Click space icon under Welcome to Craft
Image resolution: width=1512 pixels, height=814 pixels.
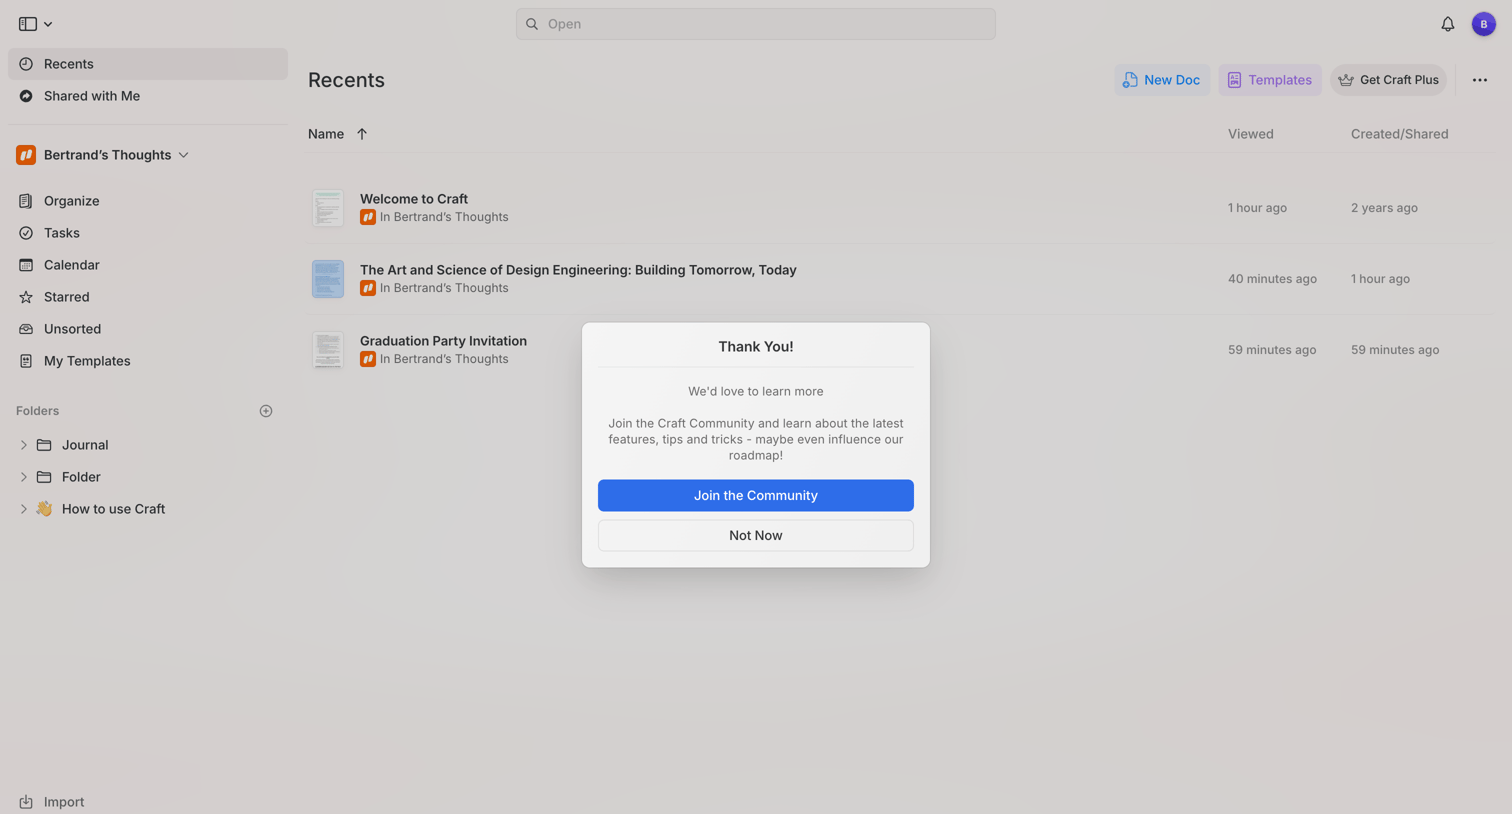click(368, 217)
